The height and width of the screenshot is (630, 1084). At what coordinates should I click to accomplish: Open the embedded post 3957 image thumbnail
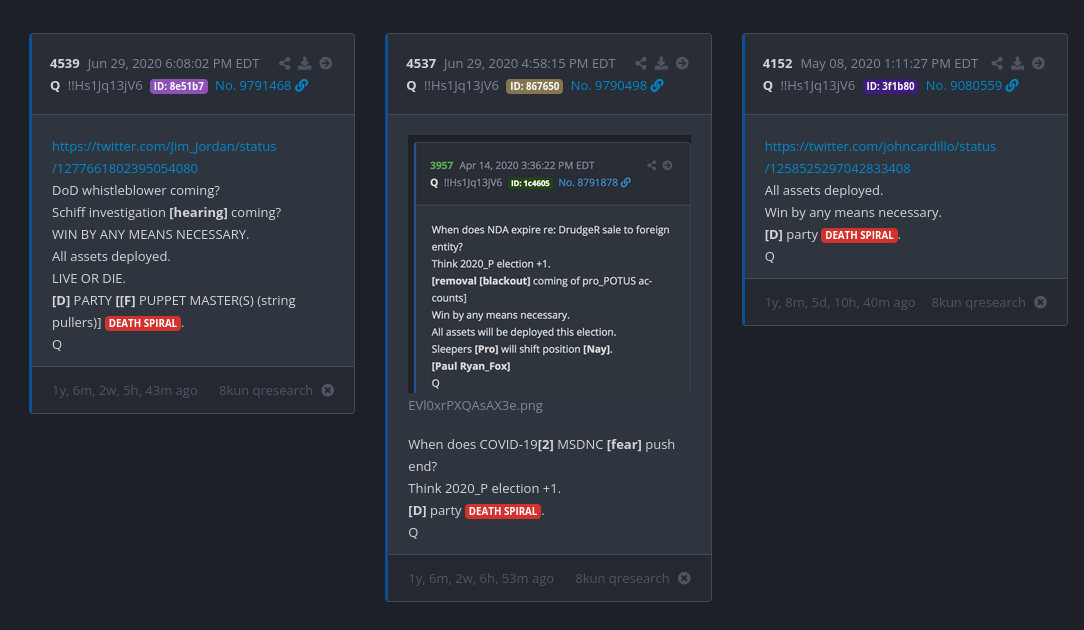[x=550, y=264]
